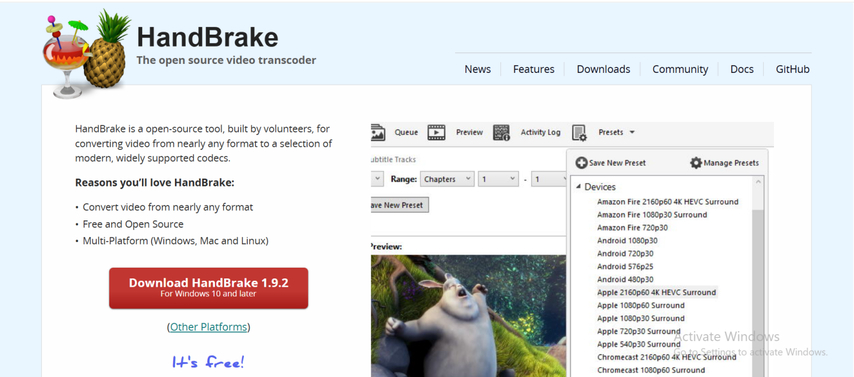Click the Presets document-gear icon
Screen dimensions: 854x377
click(x=580, y=133)
